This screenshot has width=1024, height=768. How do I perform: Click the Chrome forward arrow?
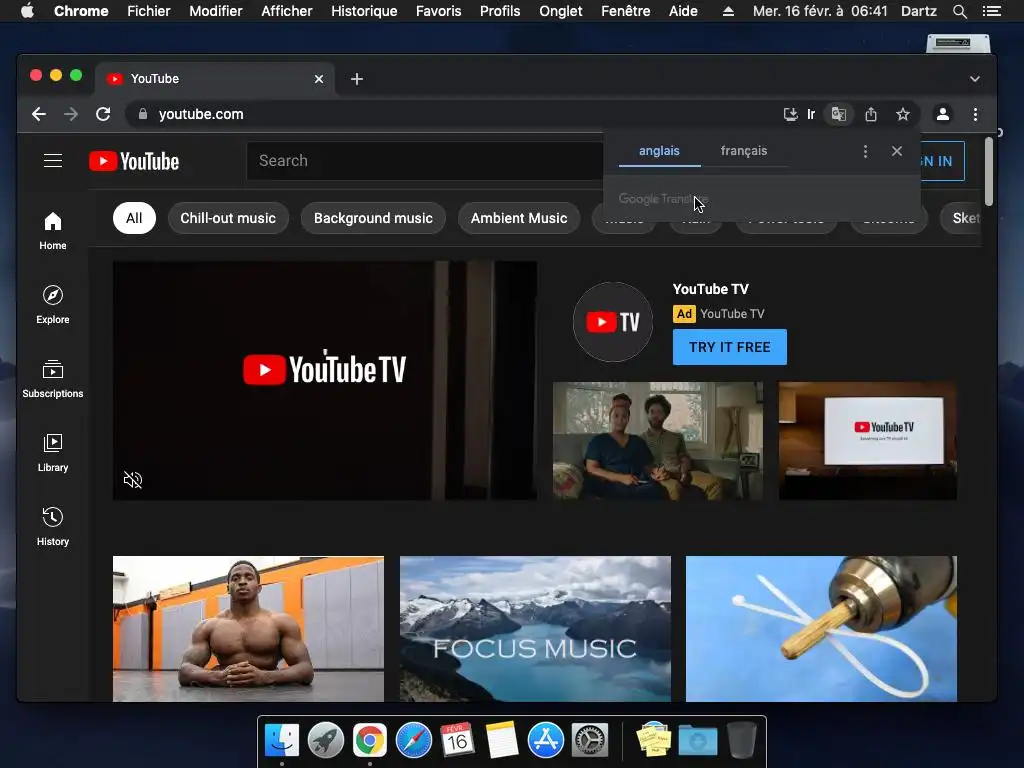[71, 114]
